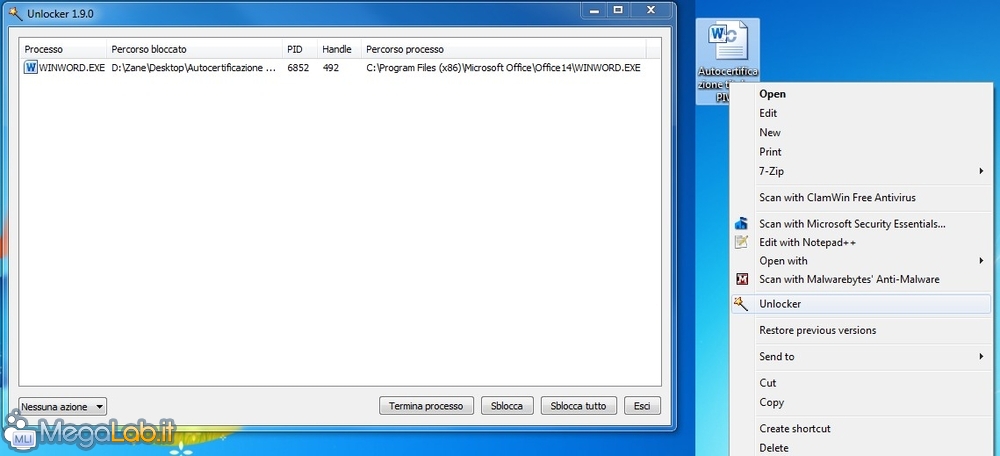Click the Word icon beside WINWORD.EXE
The height and width of the screenshot is (456, 1000).
click(31, 68)
